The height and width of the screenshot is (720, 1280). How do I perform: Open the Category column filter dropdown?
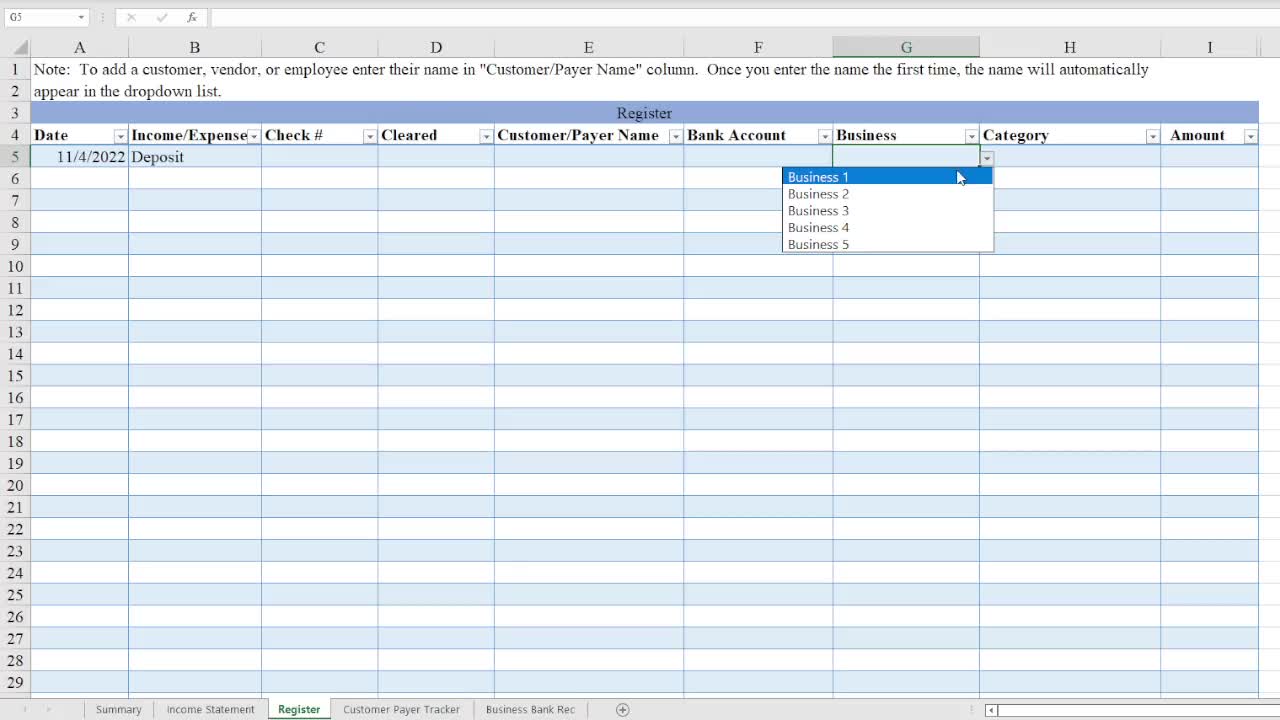(1153, 135)
